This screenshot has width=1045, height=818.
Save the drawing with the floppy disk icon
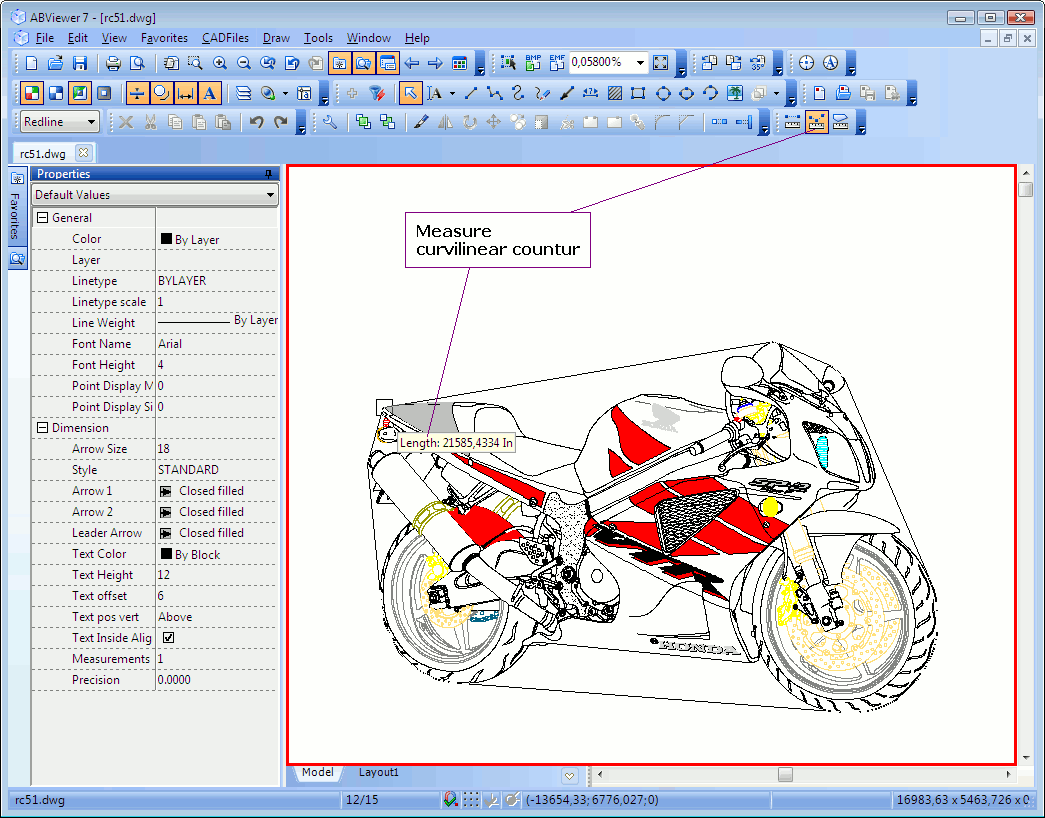pos(80,63)
